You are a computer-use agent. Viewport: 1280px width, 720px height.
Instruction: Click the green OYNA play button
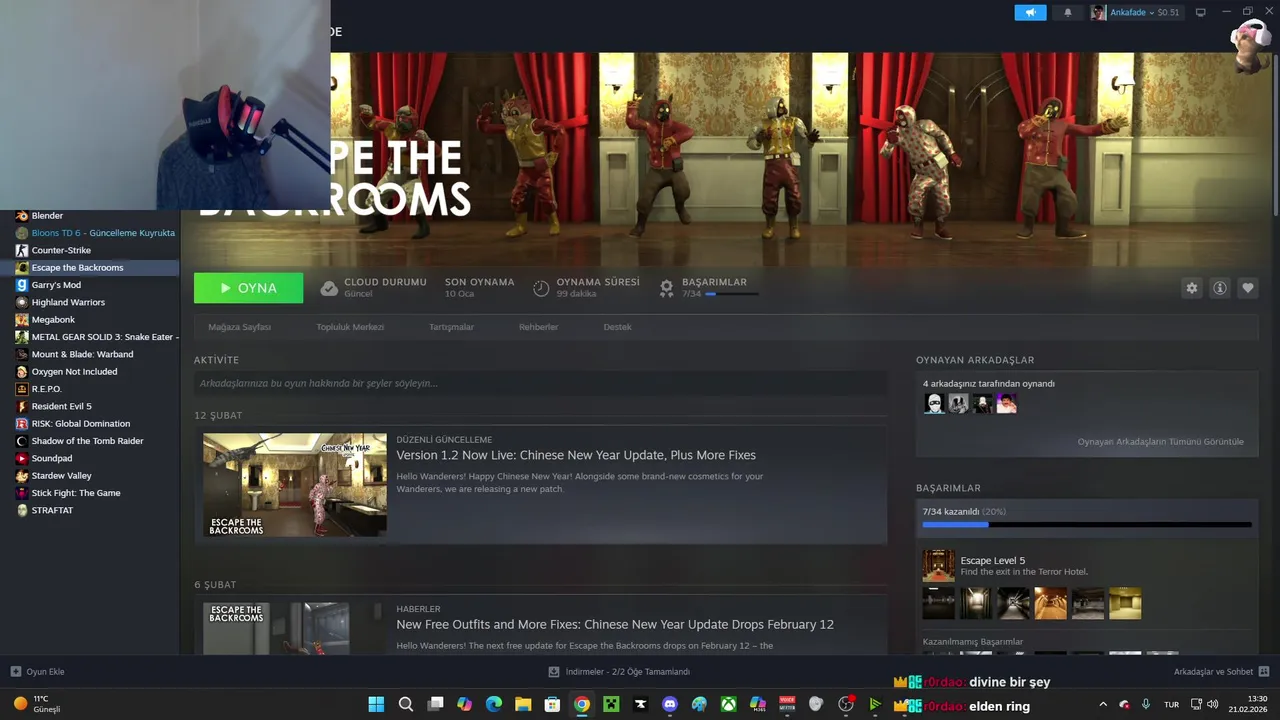click(249, 288)
